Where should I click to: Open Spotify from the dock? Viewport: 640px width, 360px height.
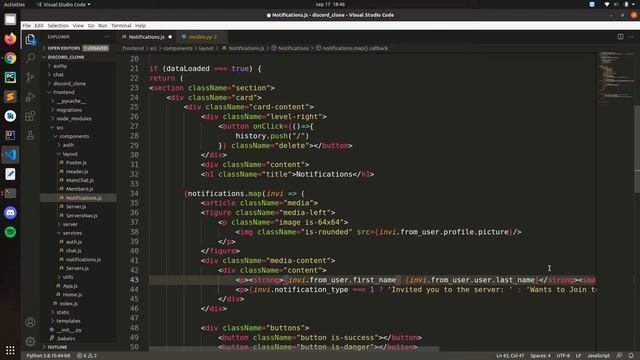click(10, 232)
